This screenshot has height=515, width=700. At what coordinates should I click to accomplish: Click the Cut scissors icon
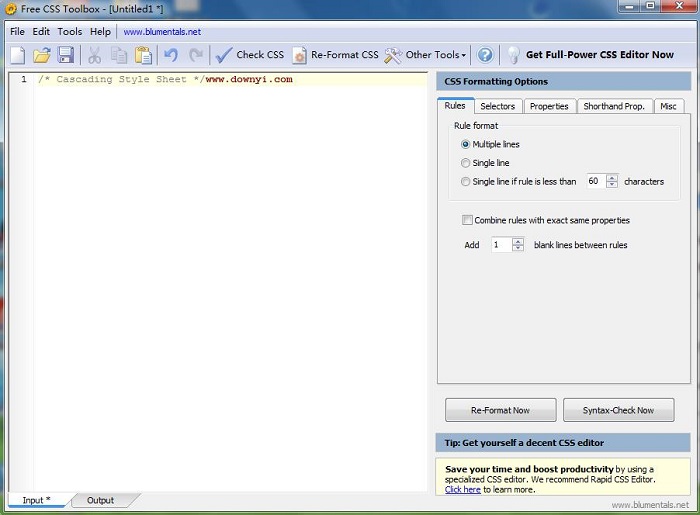[x=95, y=55]
